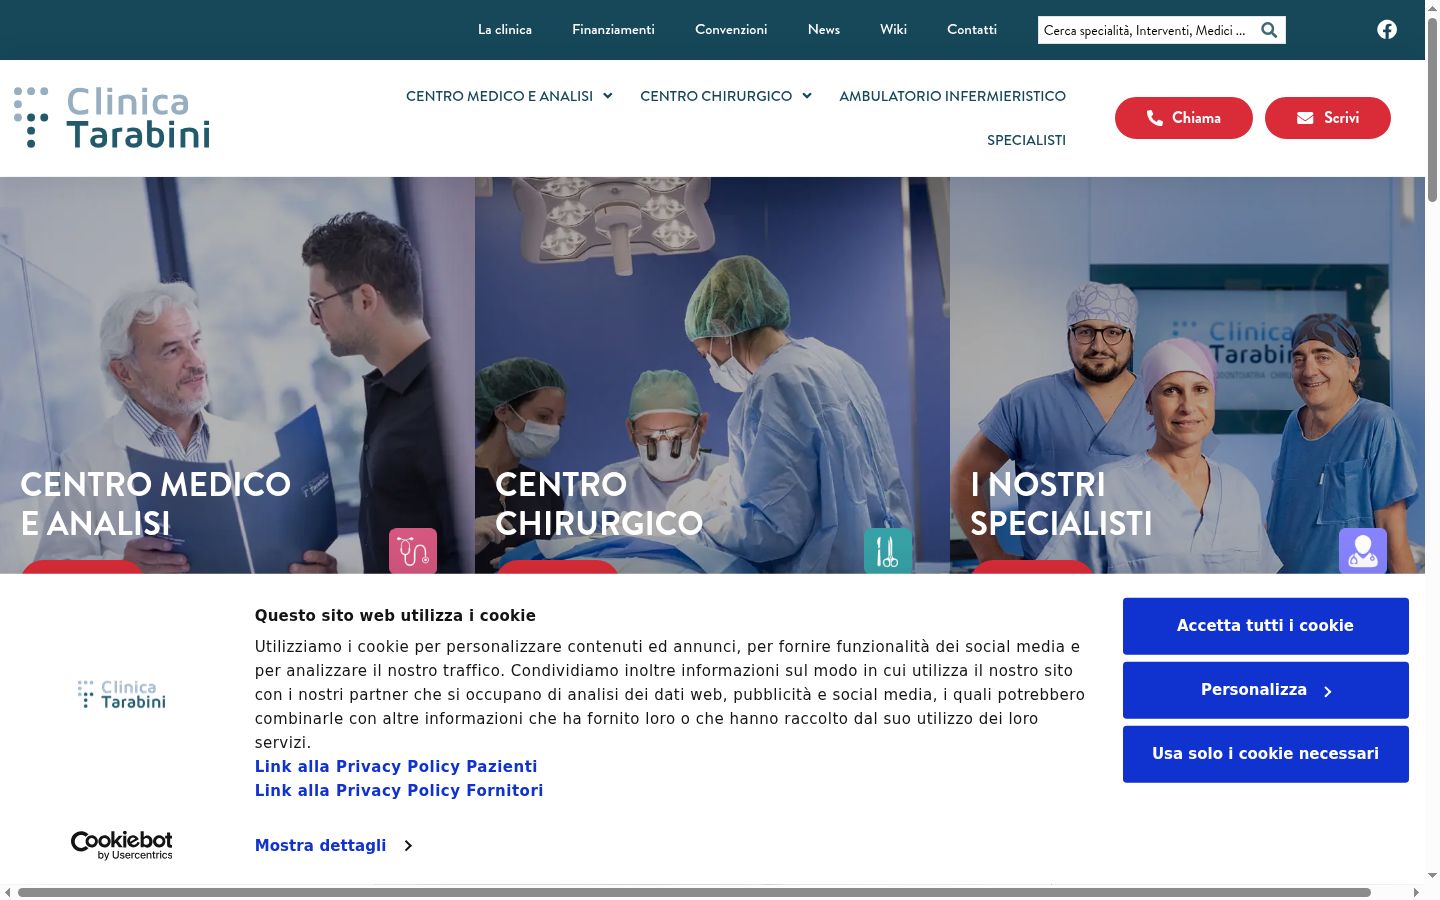Click the surgical tools icon on Centro Chirurgico card
The image size is (1440, 900).
coord(888,551)
